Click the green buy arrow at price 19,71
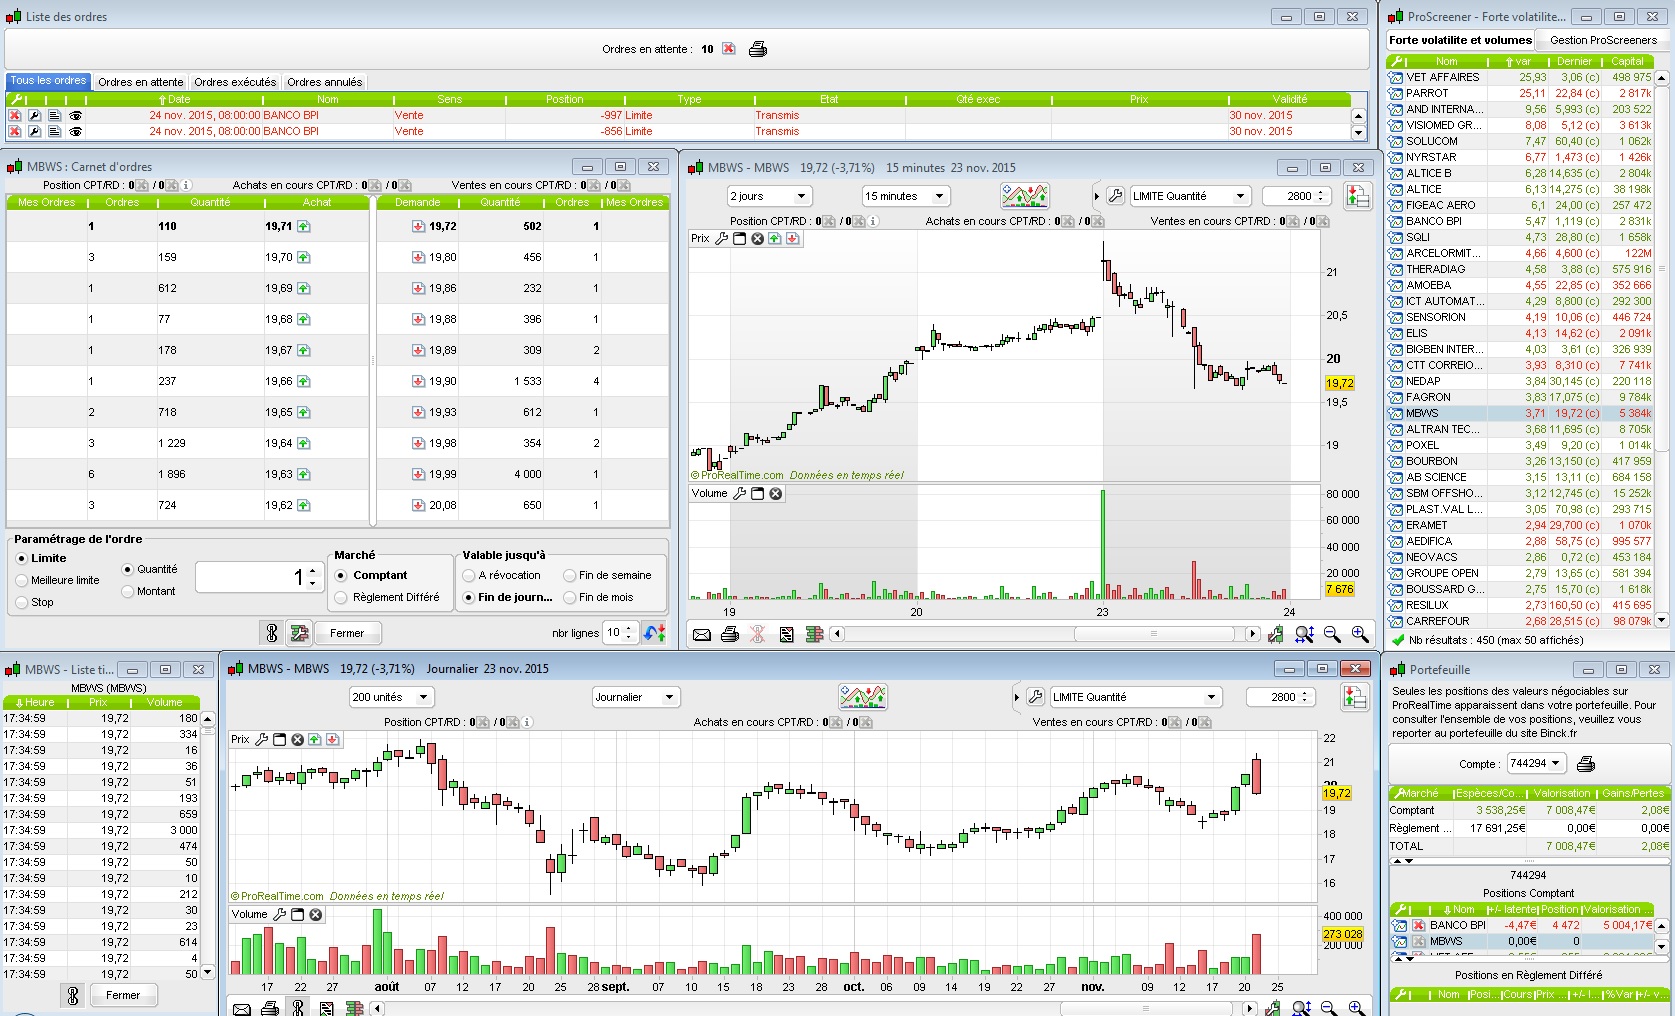 (303, 227)
